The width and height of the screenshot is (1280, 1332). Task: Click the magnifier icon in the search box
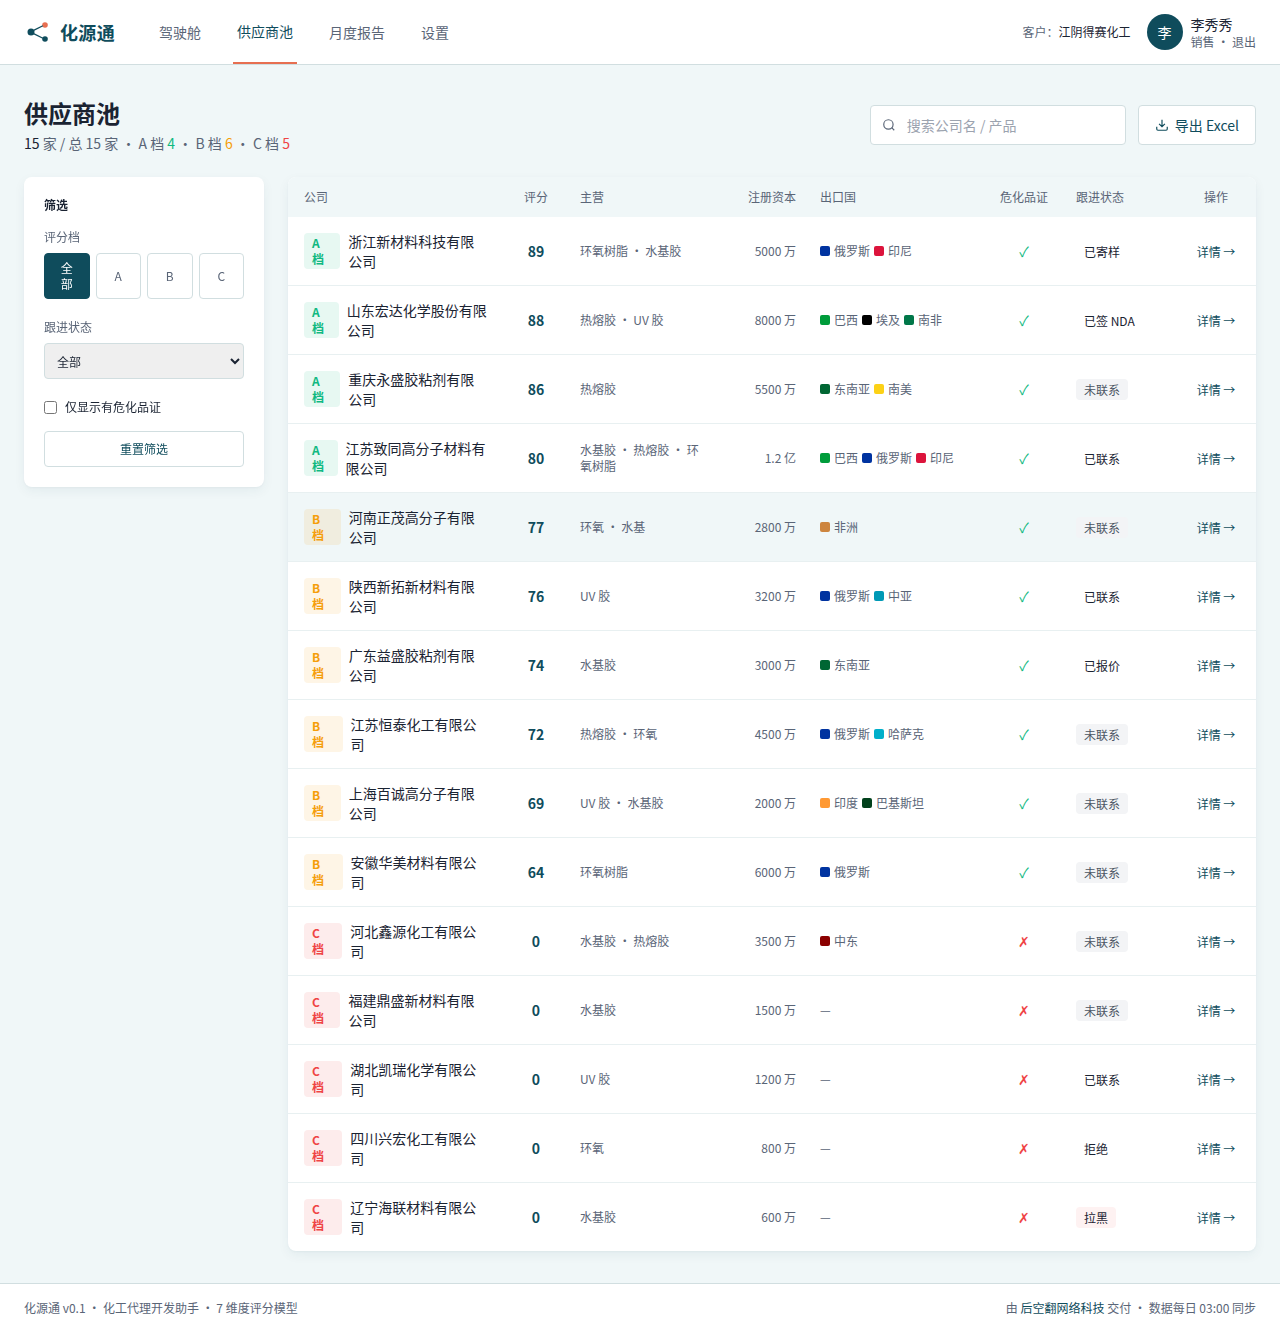click(x=889, y=126)
